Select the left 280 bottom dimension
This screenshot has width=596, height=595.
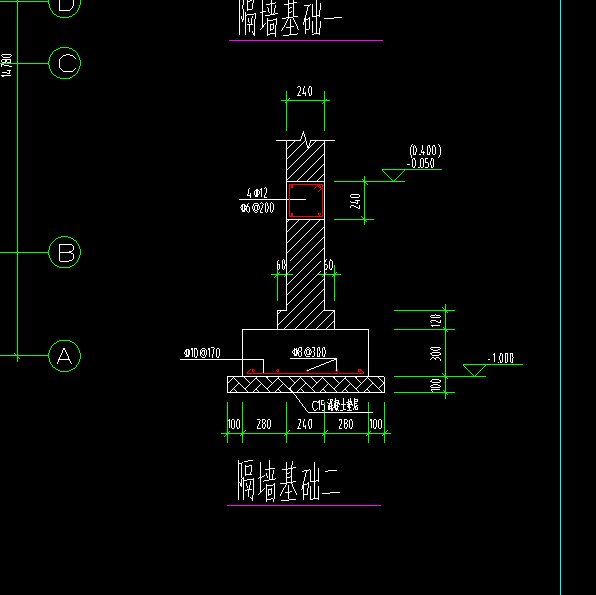click(264, 424)
